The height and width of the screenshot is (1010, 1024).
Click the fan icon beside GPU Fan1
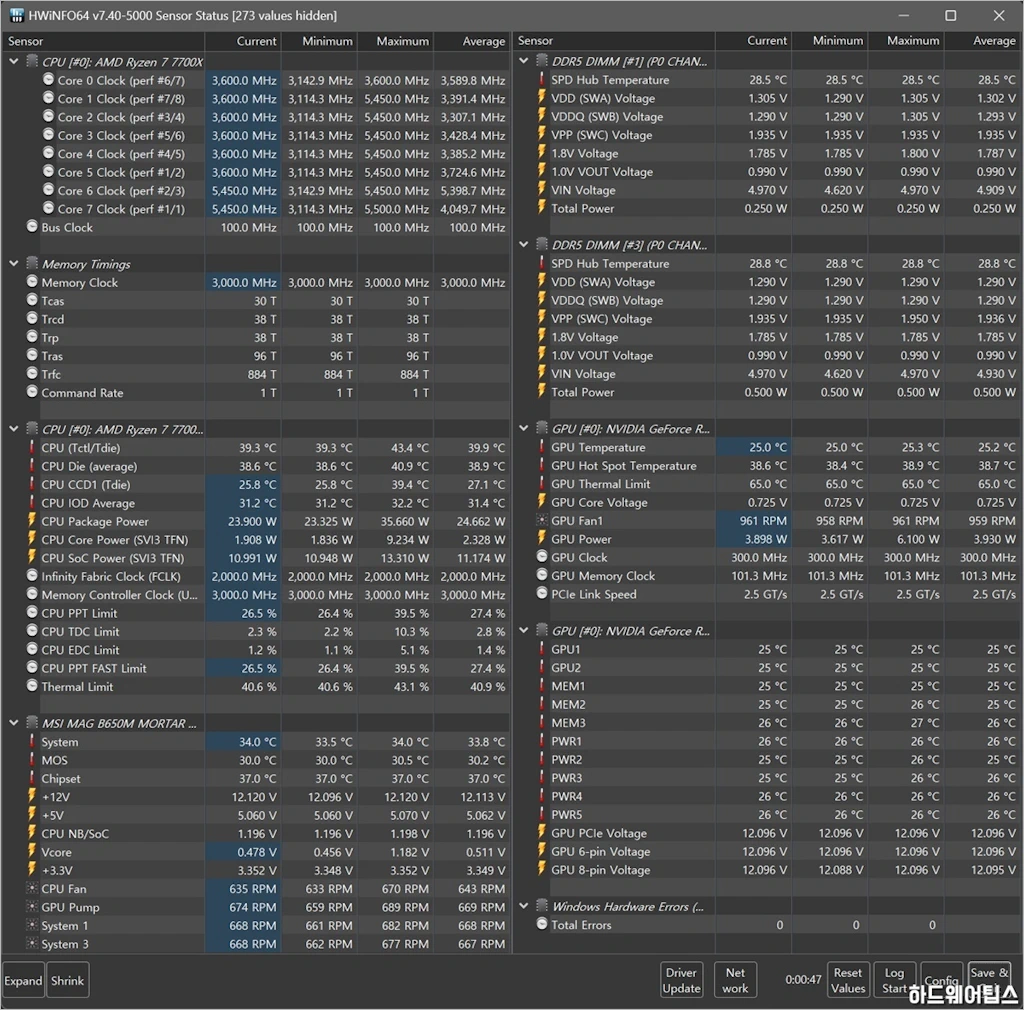pyautogui.click(x=541, y=520)
